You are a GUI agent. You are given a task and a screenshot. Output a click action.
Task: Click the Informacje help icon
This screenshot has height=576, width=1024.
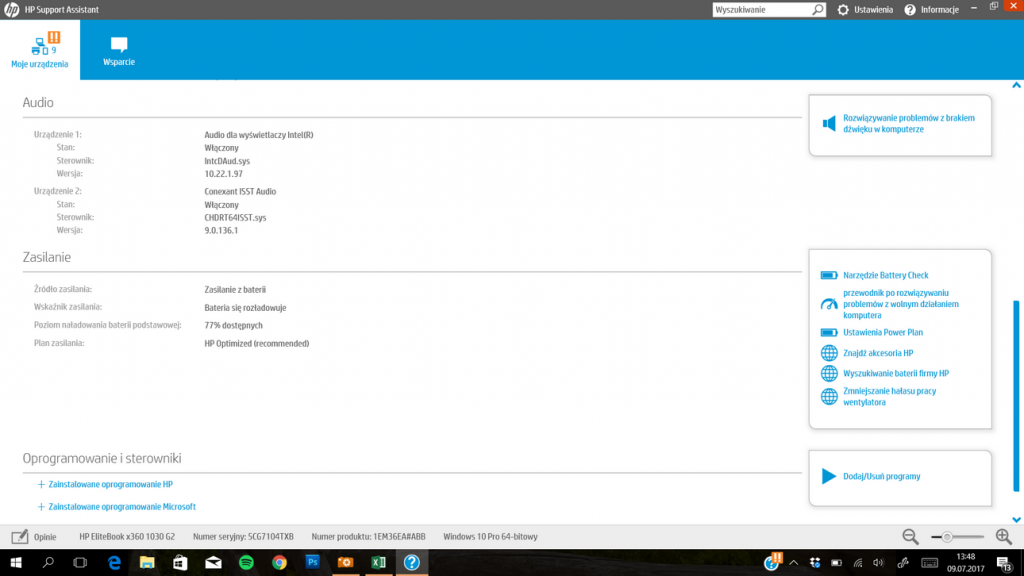pos(910,9)
